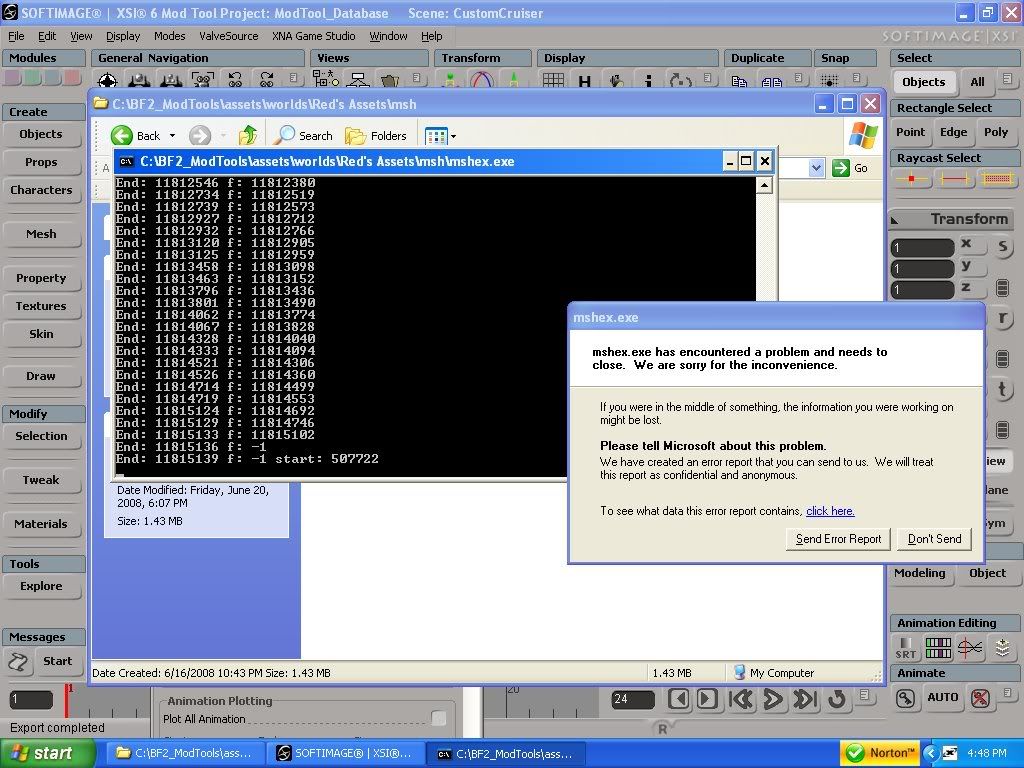Click the H icon under Display
The width and height of the screenshot is (1024, 768).
pyautogui.click(x=584, y=81)
